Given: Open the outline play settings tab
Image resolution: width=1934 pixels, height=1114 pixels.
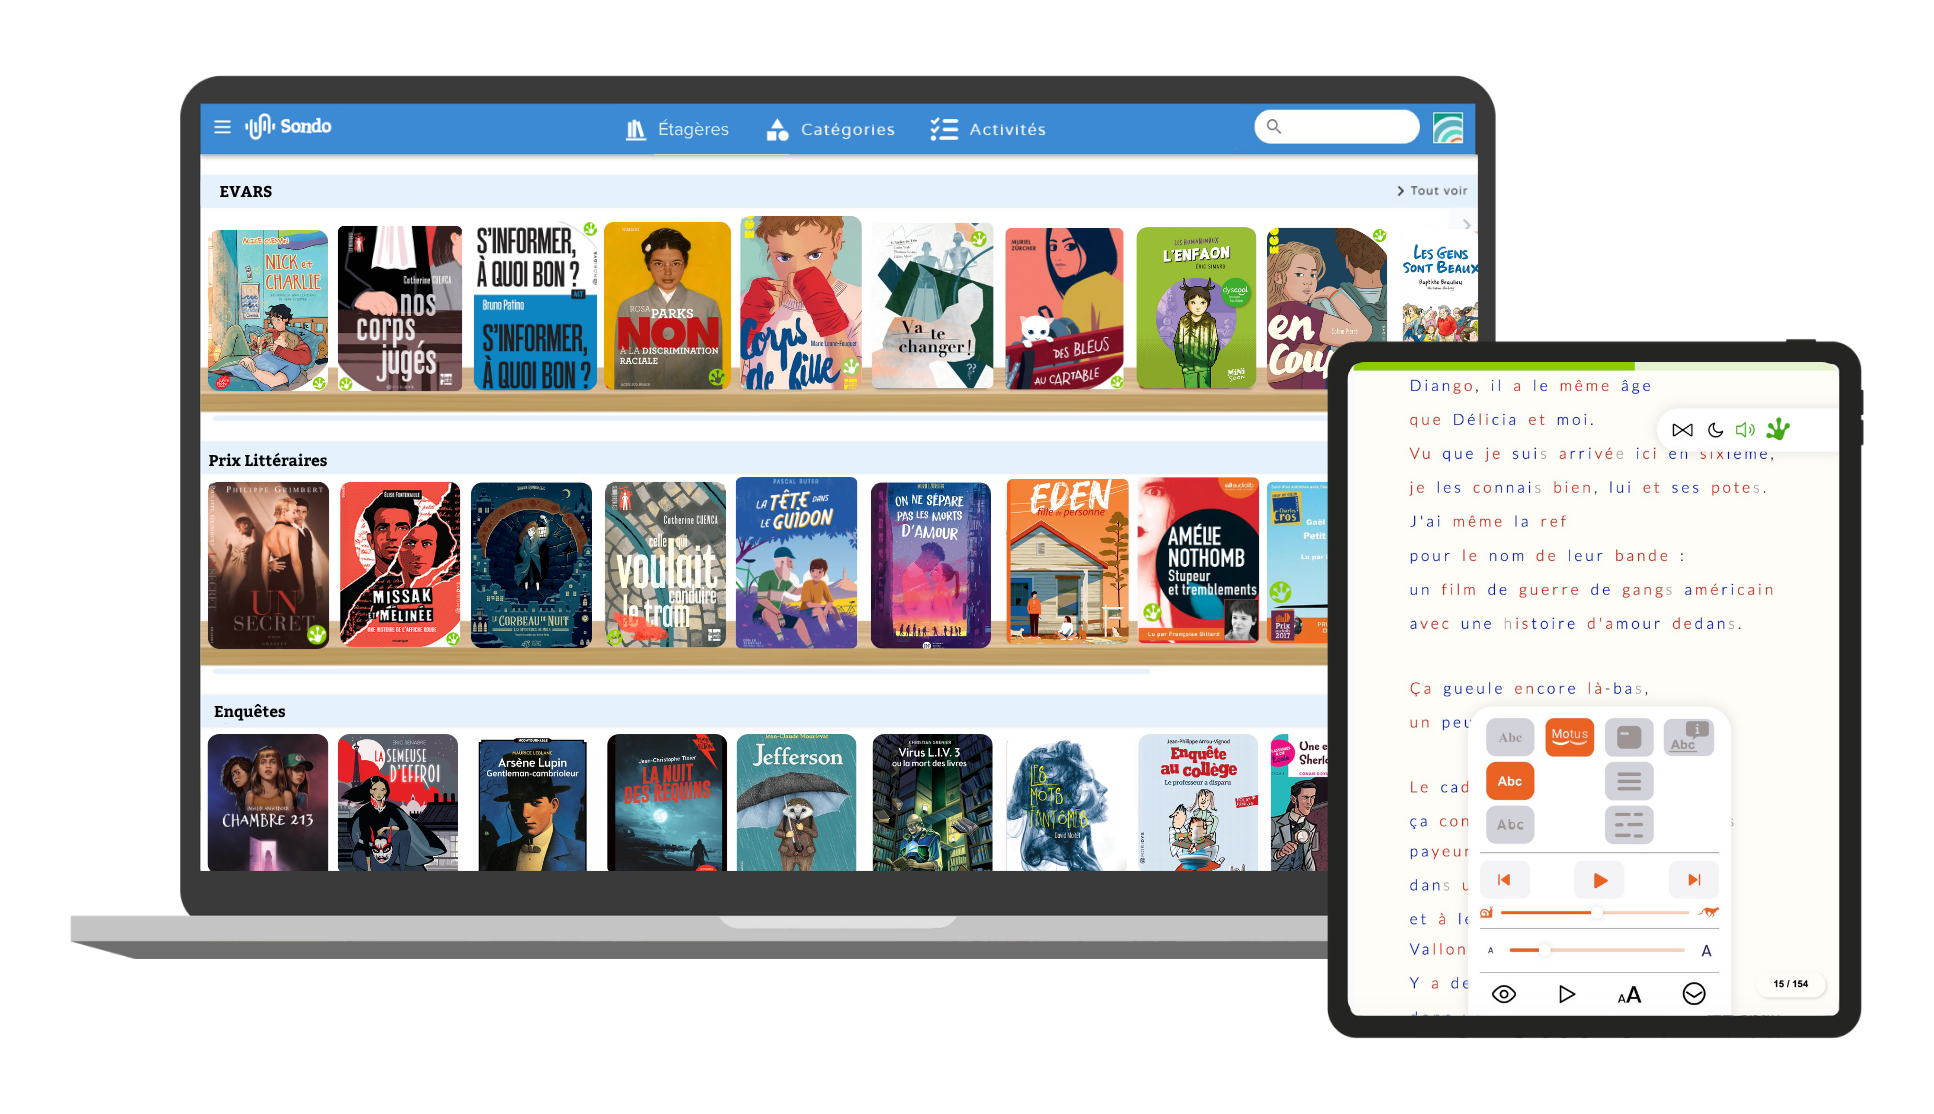Looking at the screenshot, I should click(x=1567, y=994).
